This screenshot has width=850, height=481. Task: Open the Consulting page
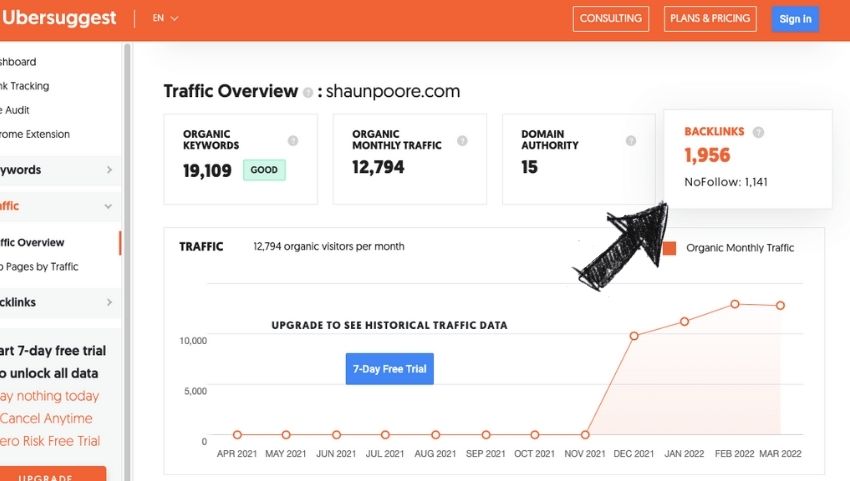point(610,18)
